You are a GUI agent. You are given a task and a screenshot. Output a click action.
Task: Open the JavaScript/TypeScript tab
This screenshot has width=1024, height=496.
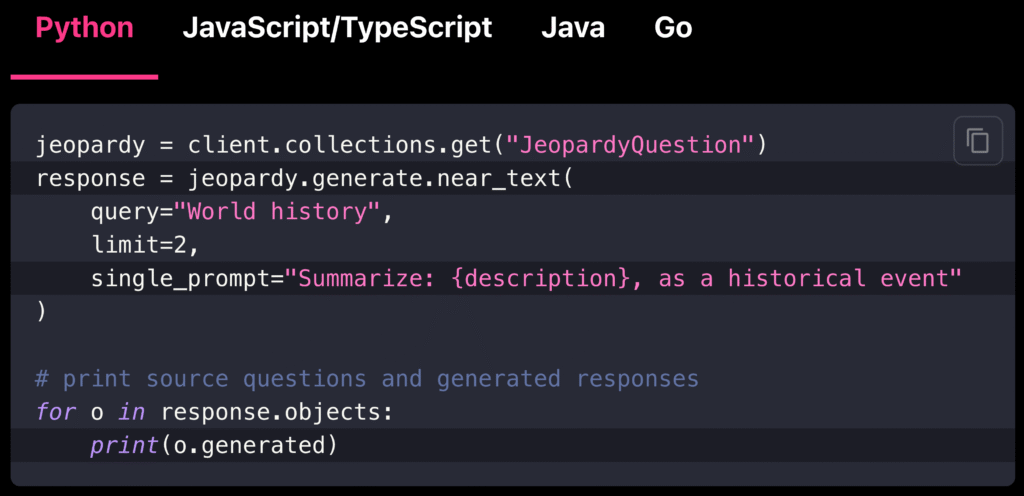point(337,28)
